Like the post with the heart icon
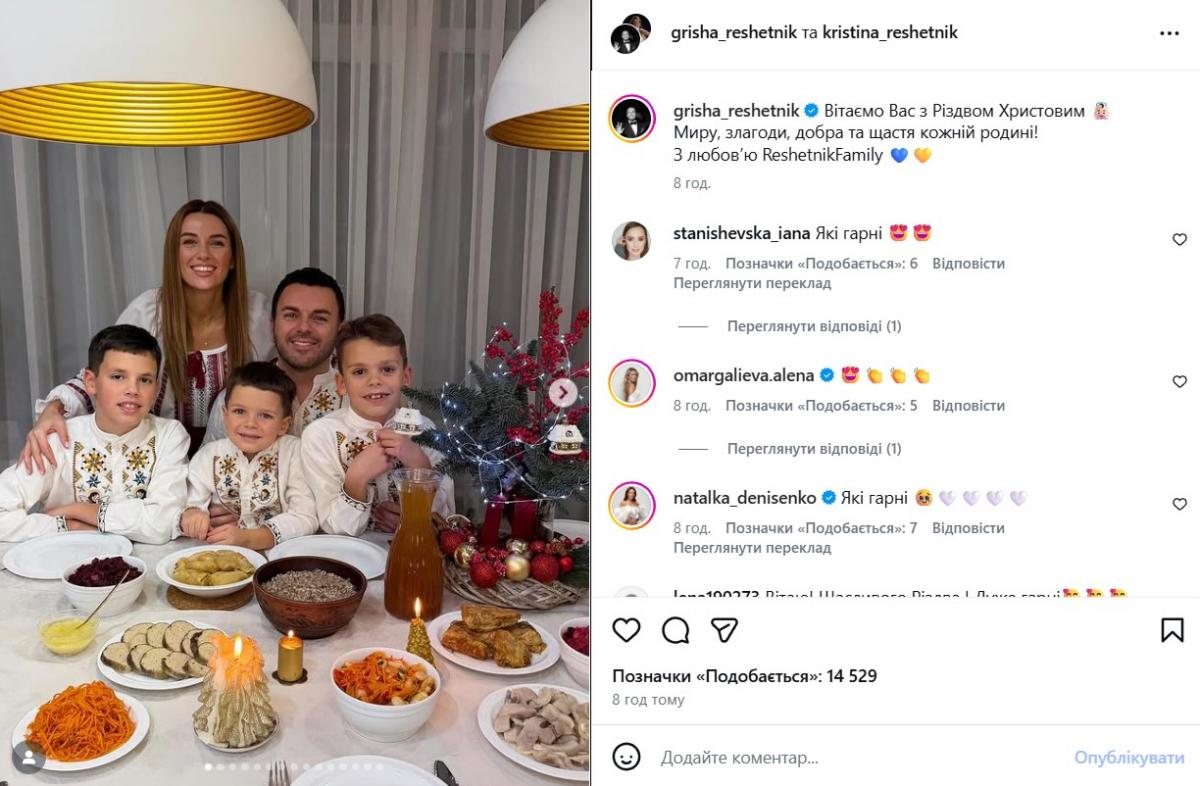 tap(626, 630)
